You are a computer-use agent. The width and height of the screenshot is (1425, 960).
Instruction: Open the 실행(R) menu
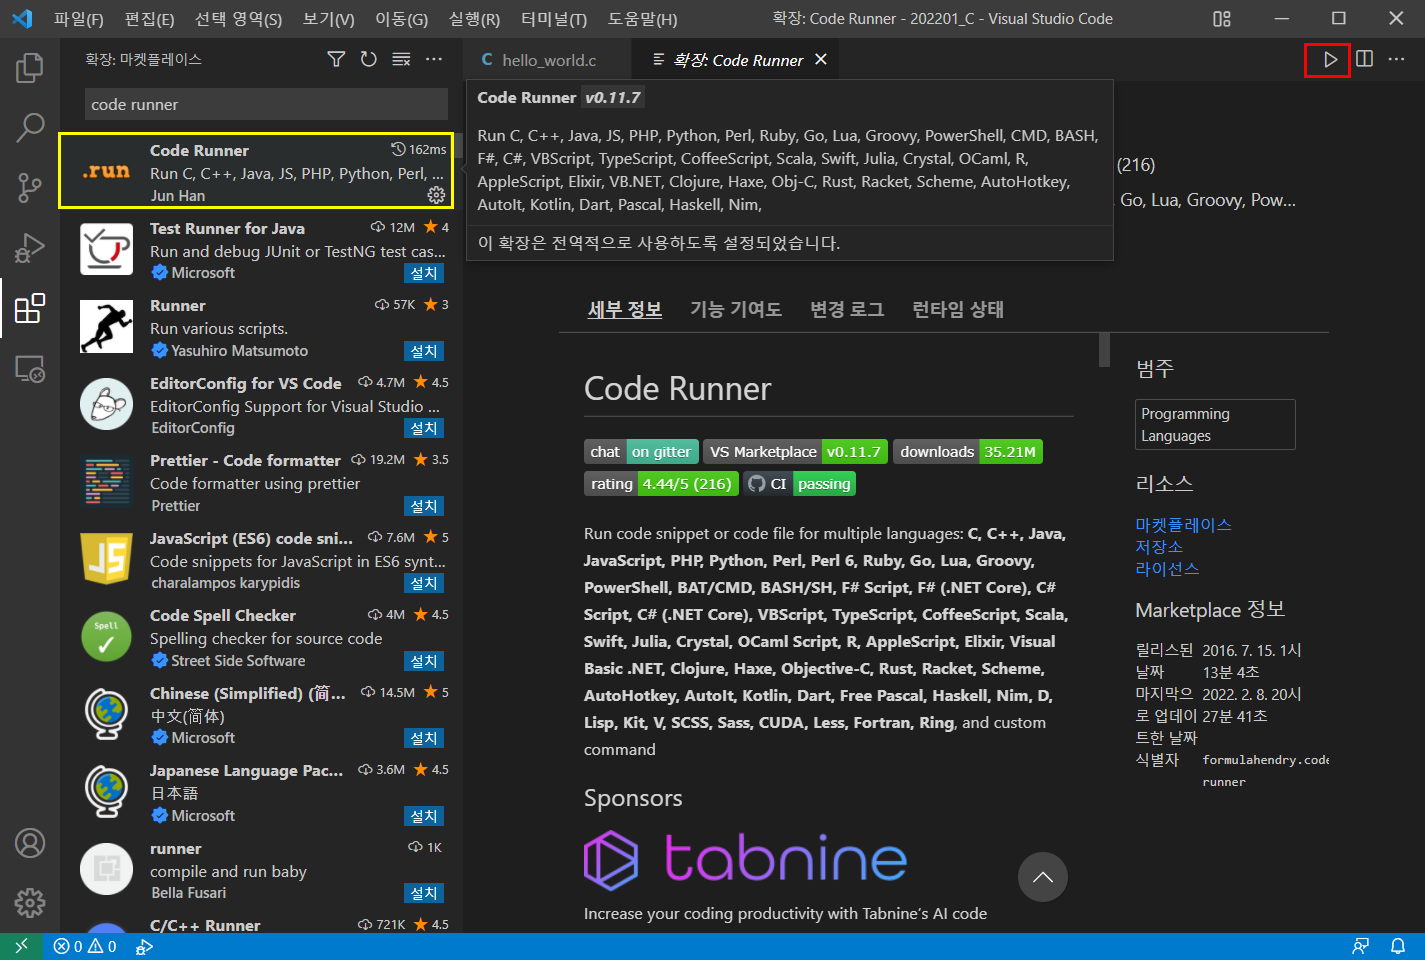[474, 19]
